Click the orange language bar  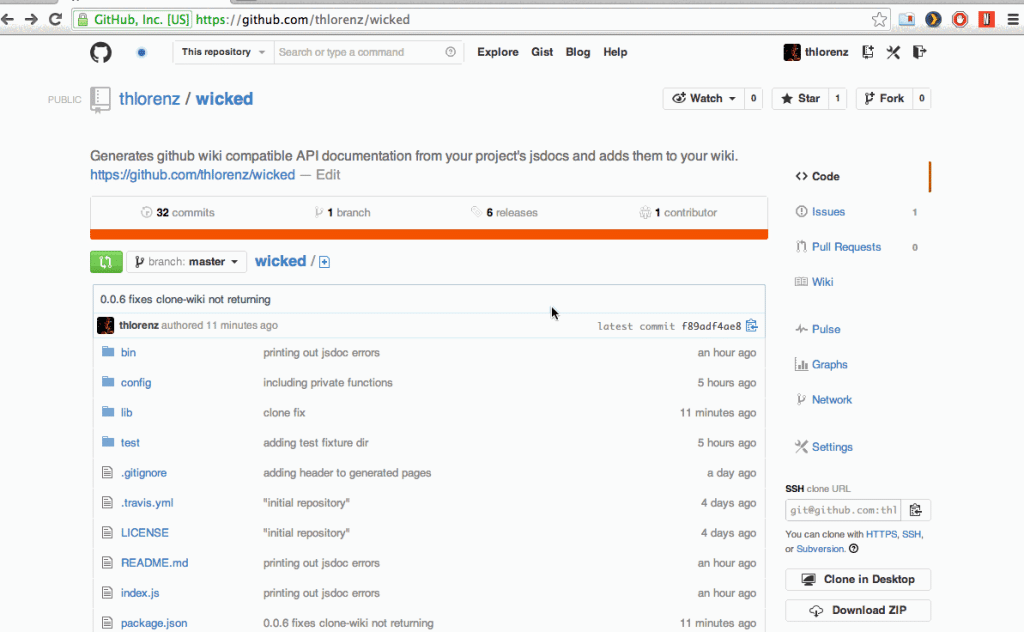[x=429, y=234]
